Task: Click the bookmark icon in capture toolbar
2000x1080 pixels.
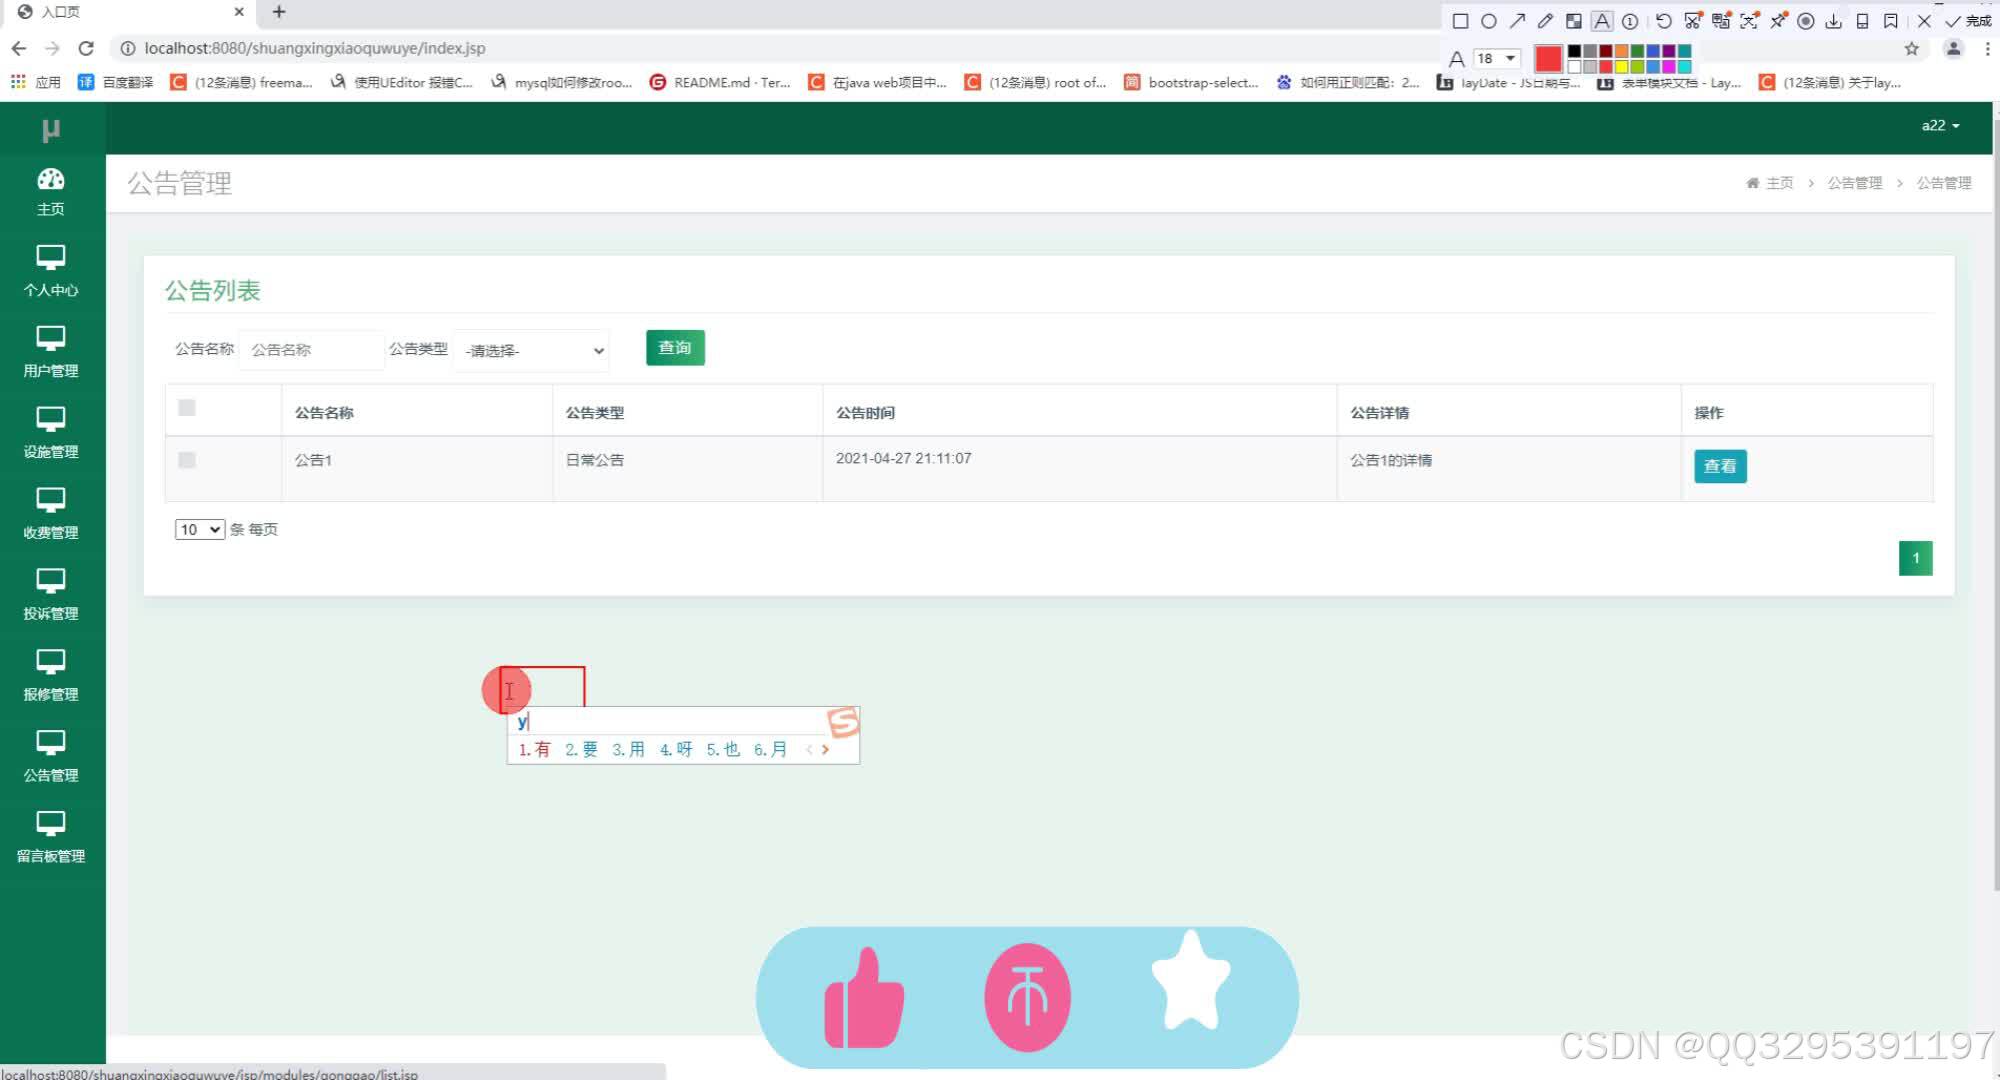Action: coord(1890,21)
